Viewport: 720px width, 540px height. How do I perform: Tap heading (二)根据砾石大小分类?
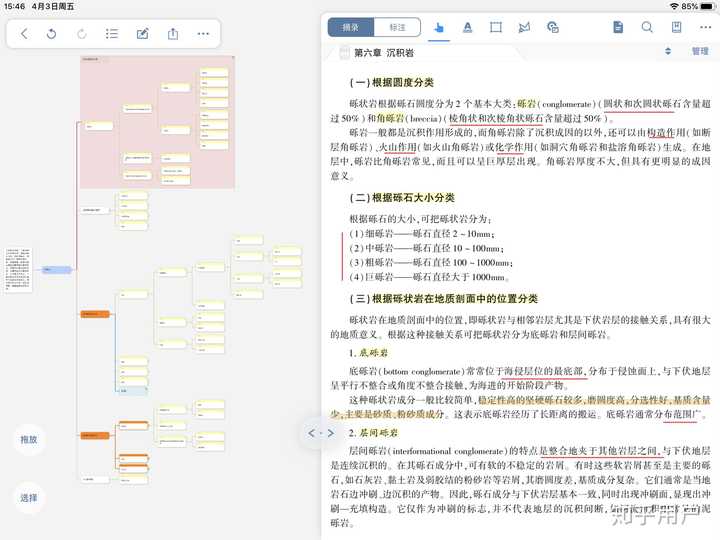402,198
